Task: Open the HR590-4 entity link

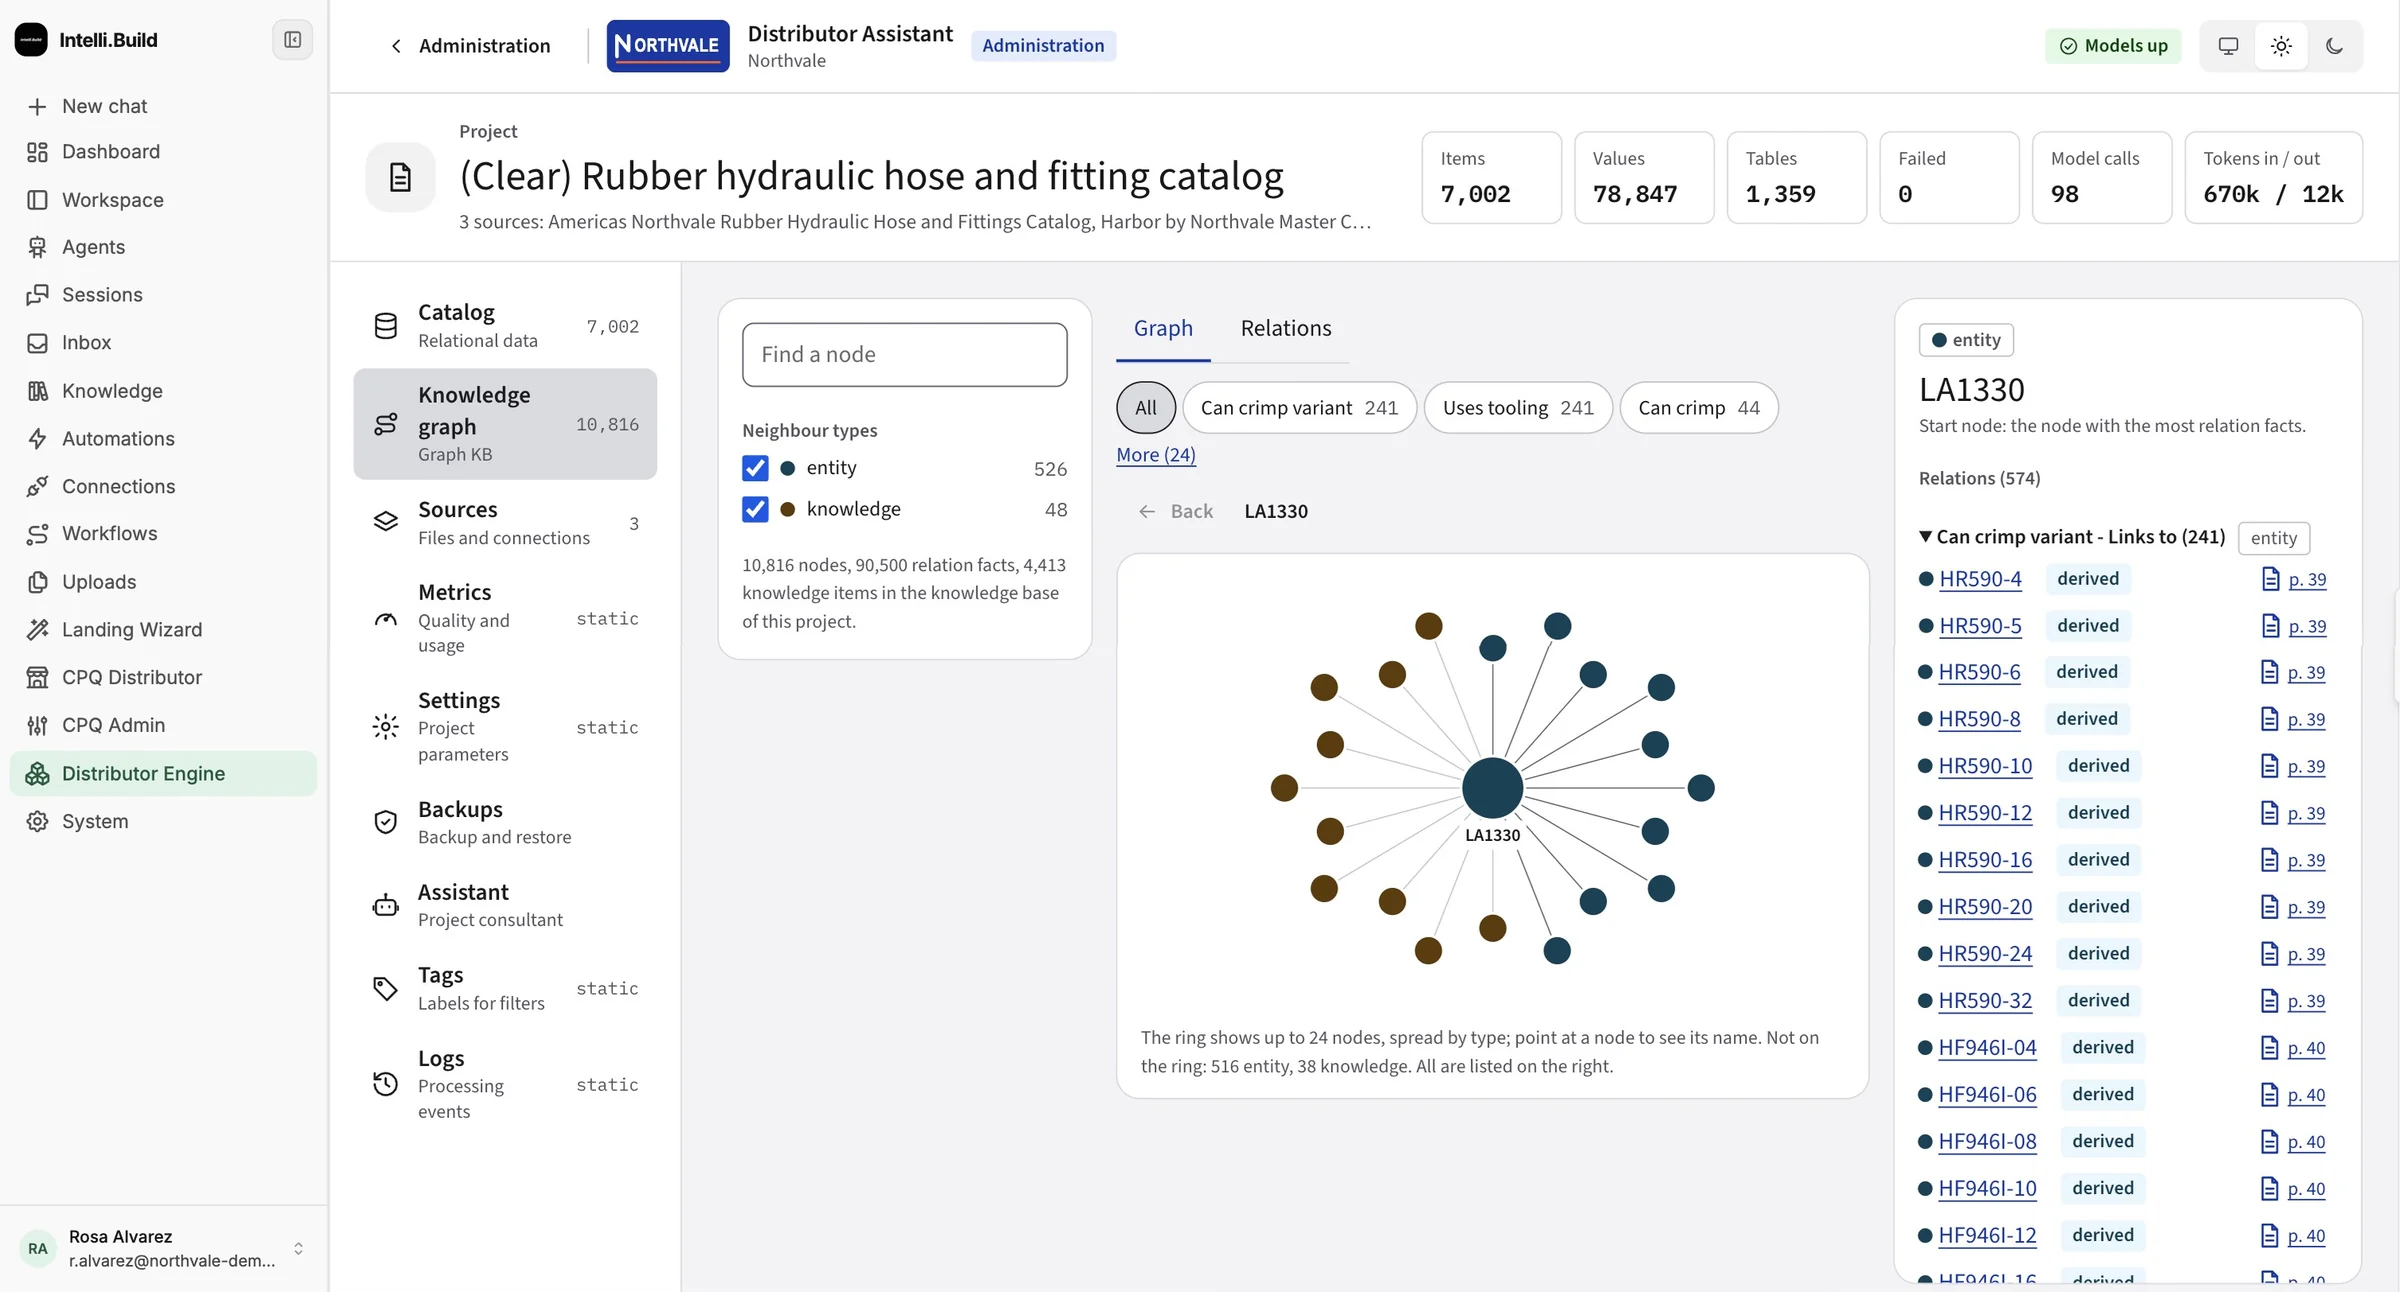Action: click(x=1980, y=579)
